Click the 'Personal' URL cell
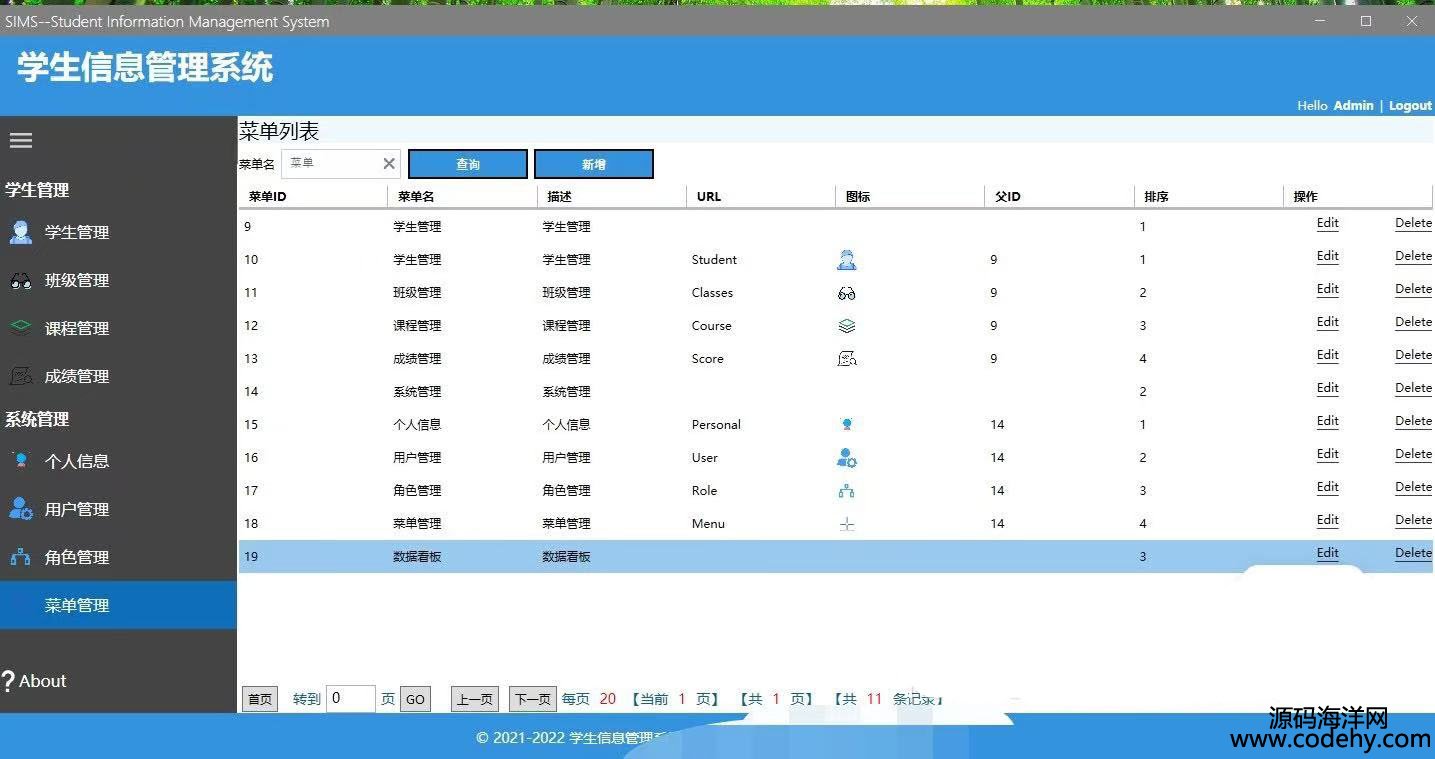 716,425
